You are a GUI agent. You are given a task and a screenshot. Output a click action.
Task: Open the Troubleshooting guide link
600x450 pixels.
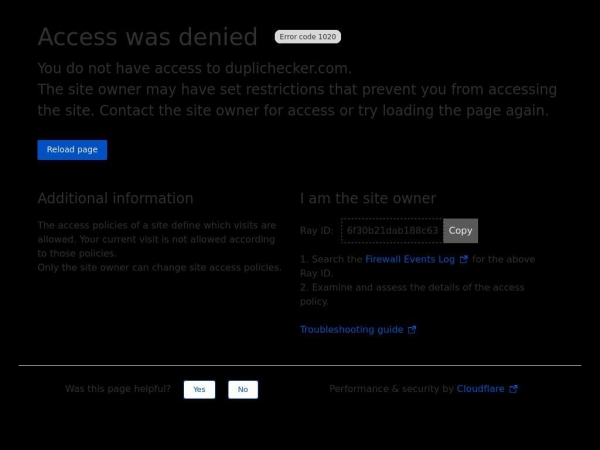[x=351, y=329]
